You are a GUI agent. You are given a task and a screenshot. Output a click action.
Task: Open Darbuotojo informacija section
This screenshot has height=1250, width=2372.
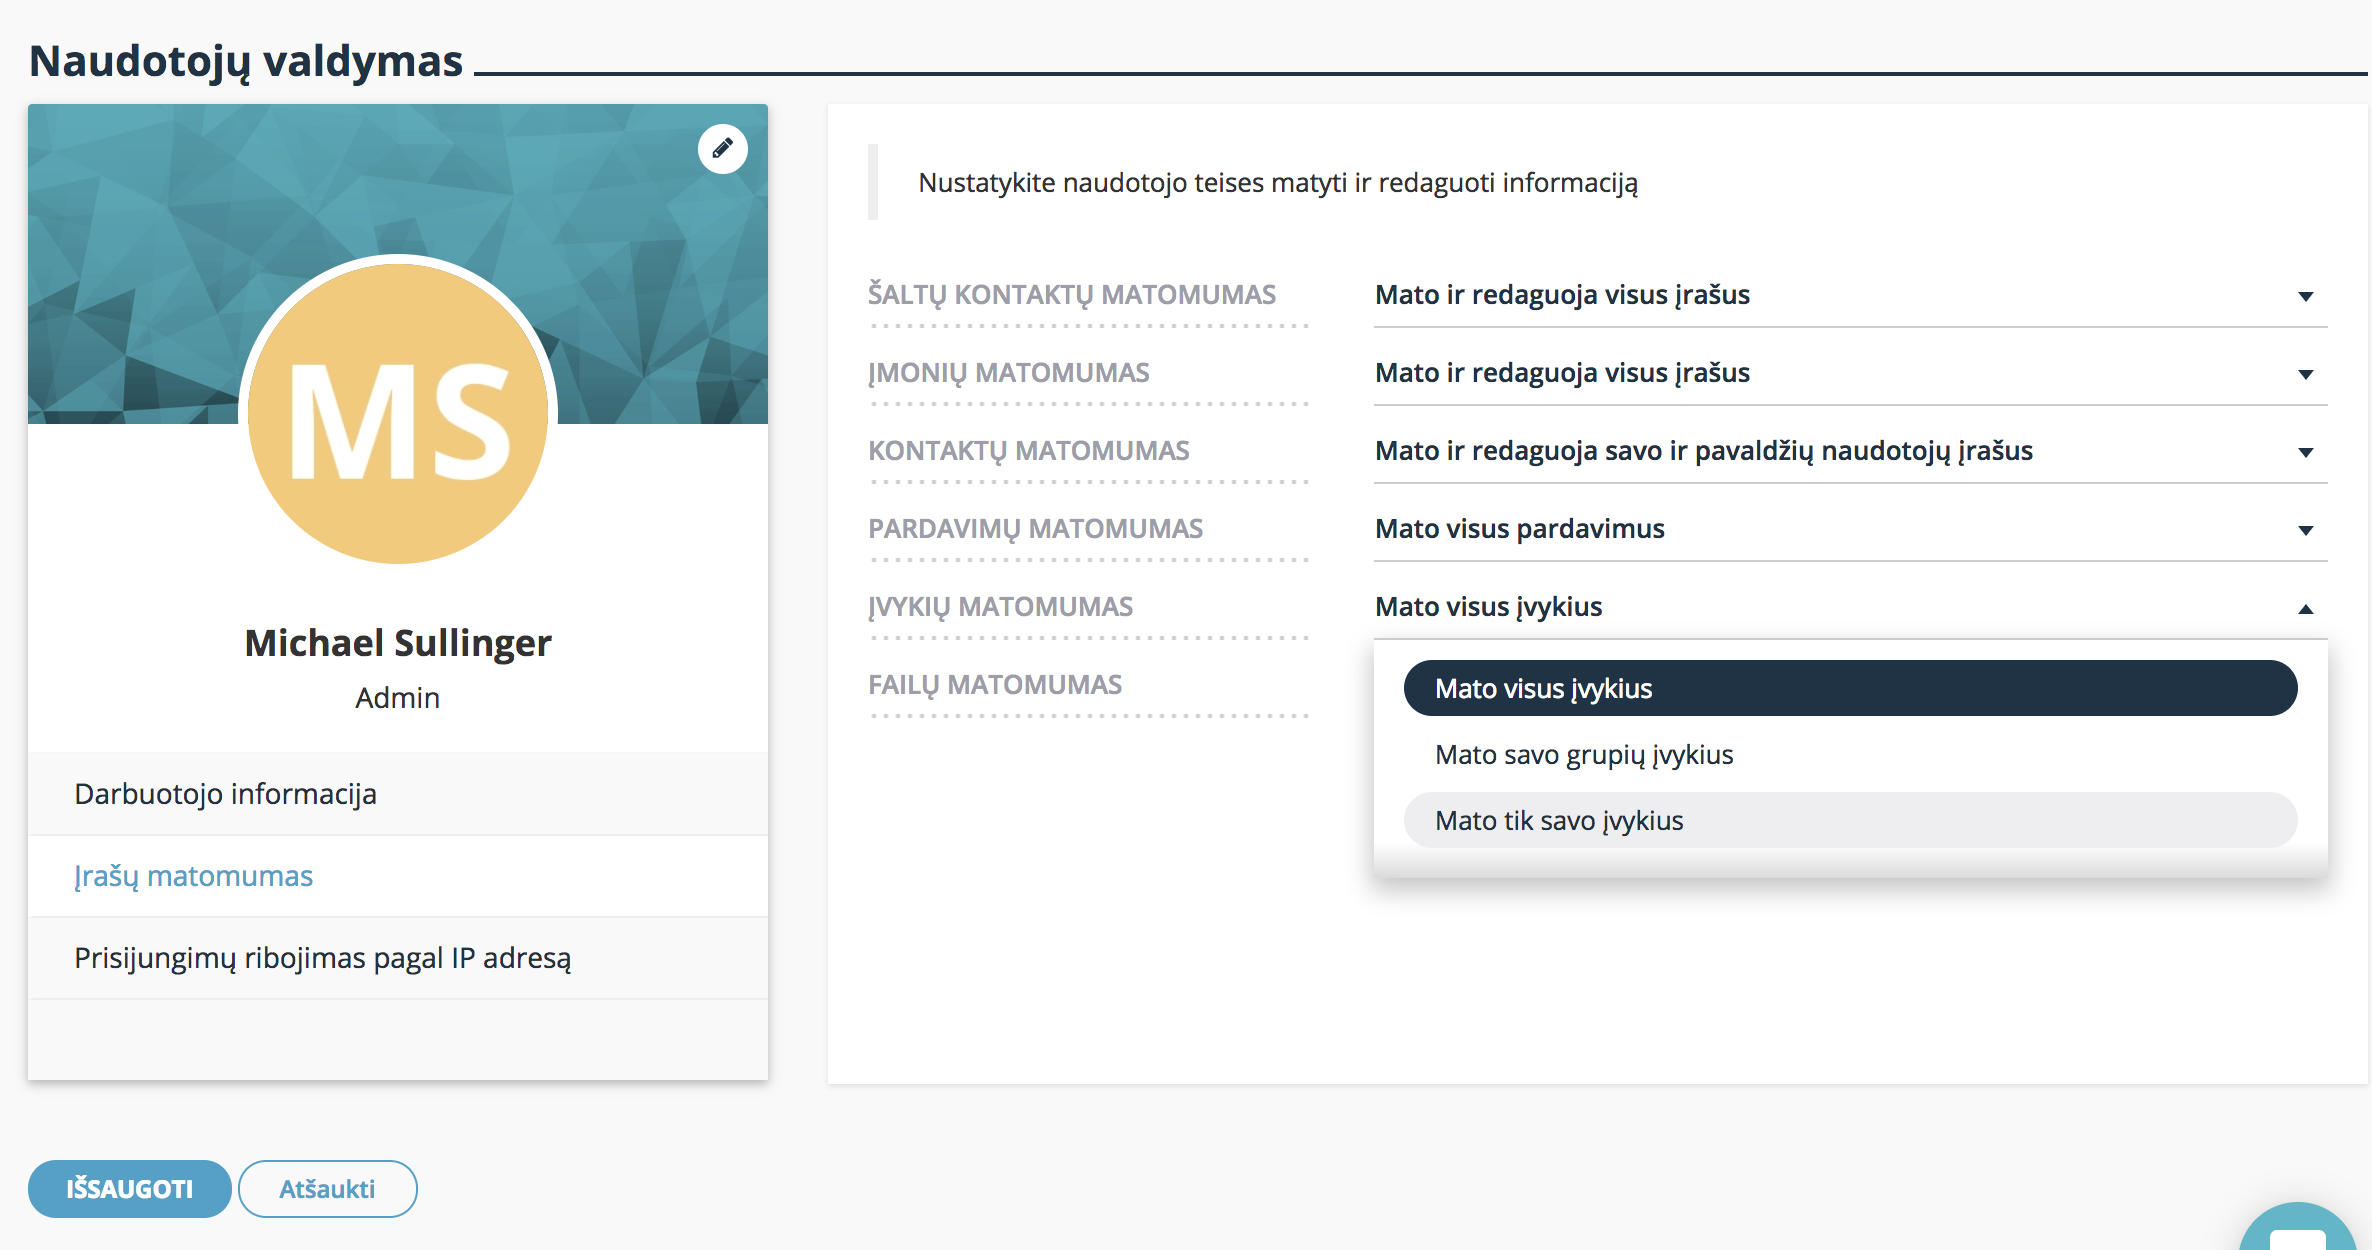pyautogui.click(x=398, y=794)
